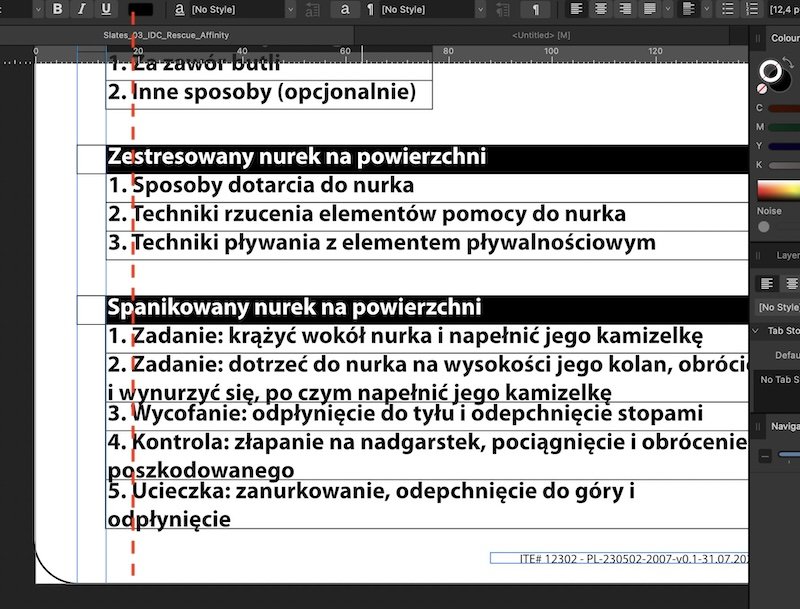Align text centre in toolbar
The height and width of the screenshot is (609, 800).
pos(601,9)
